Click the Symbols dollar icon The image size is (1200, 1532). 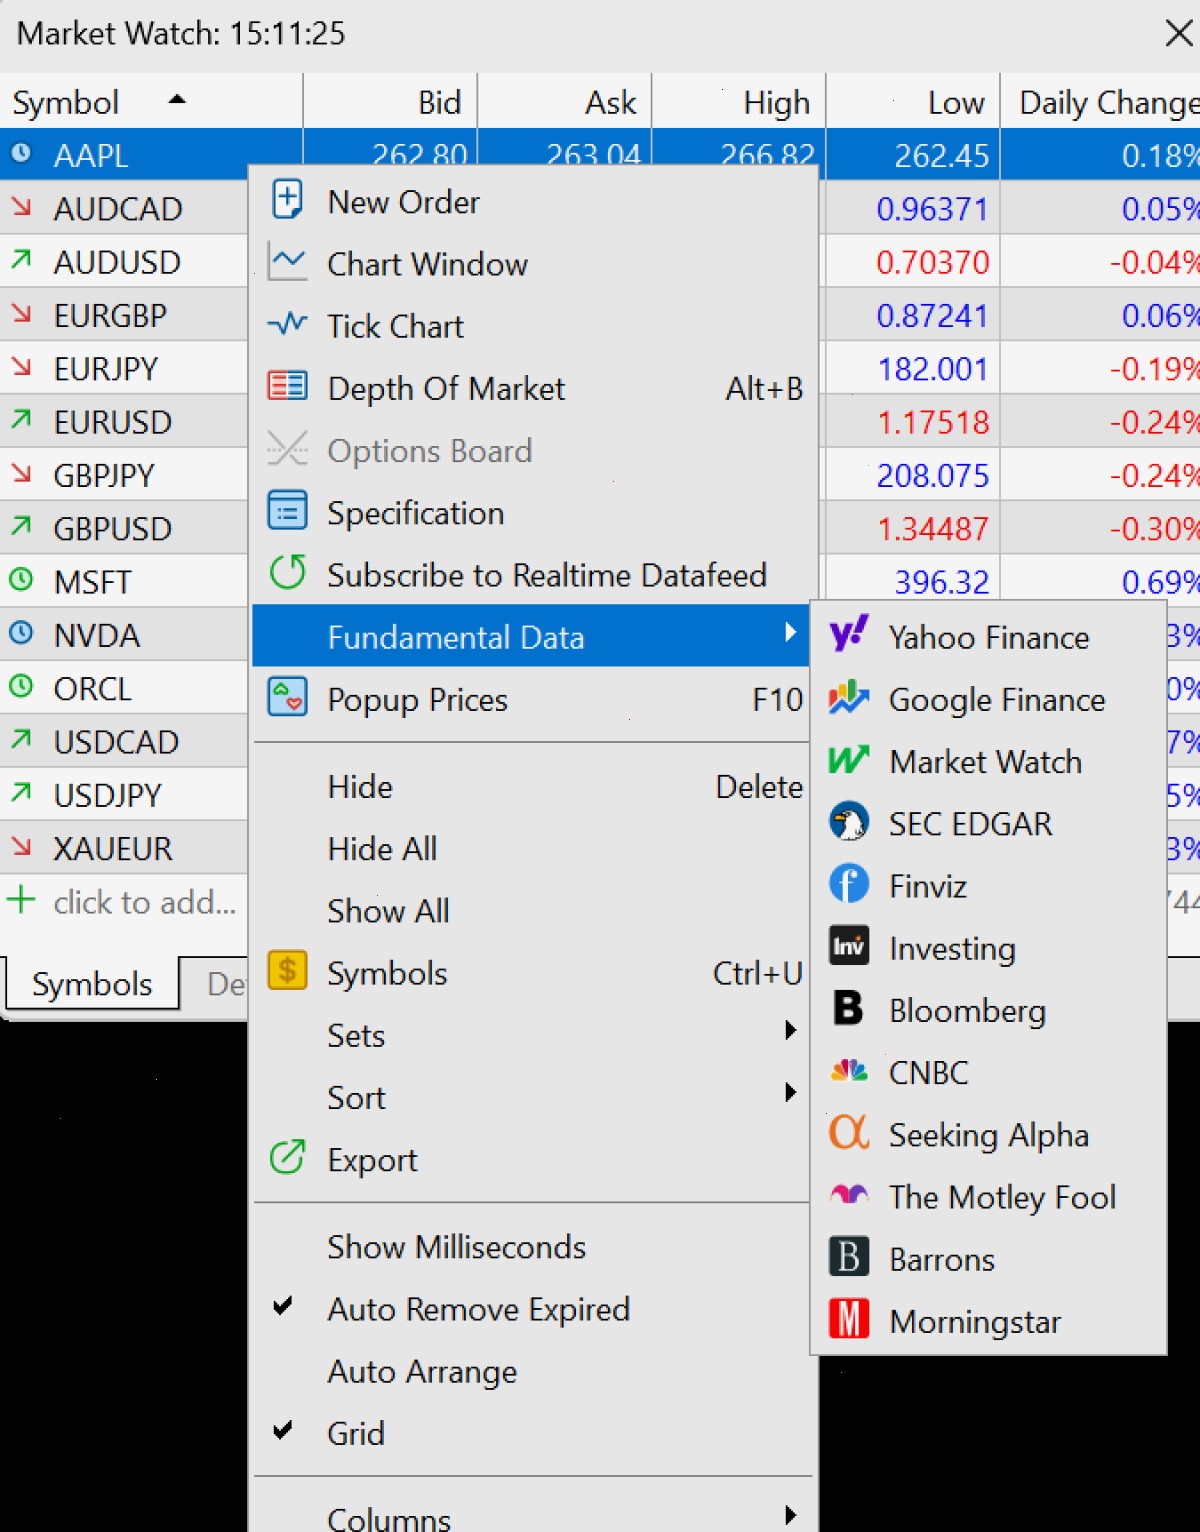click(x=287, y=970)
